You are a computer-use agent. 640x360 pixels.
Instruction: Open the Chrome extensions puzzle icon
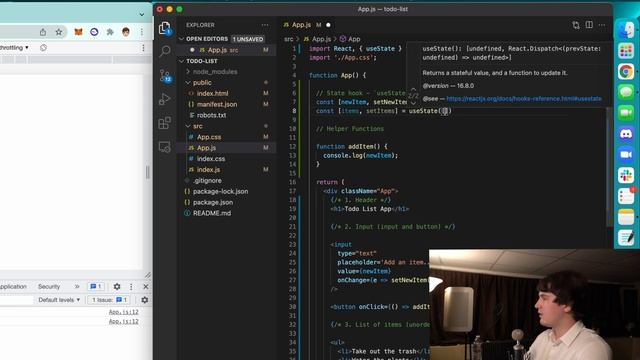(110, 32)
